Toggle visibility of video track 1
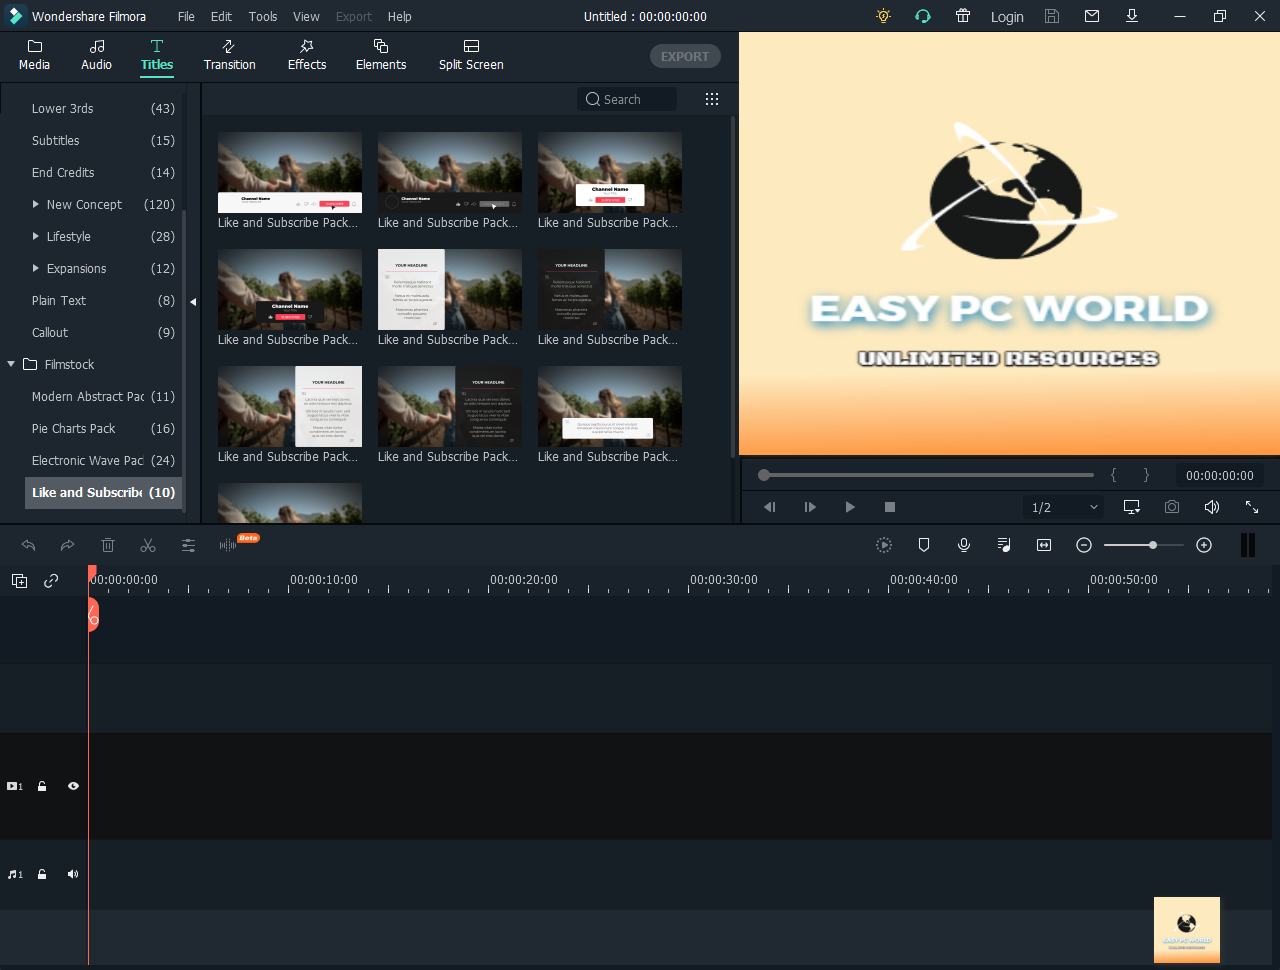 pos(72,786)
